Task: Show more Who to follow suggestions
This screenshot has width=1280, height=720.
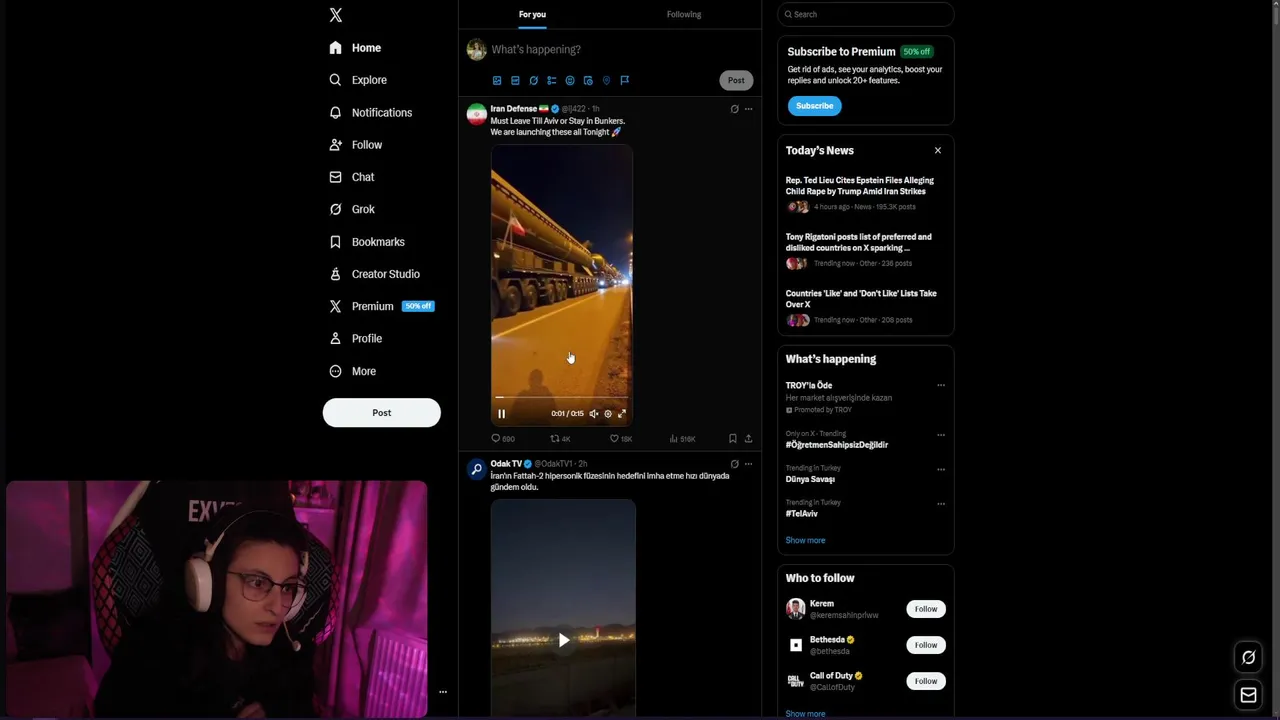Action: tap(805, 714)
